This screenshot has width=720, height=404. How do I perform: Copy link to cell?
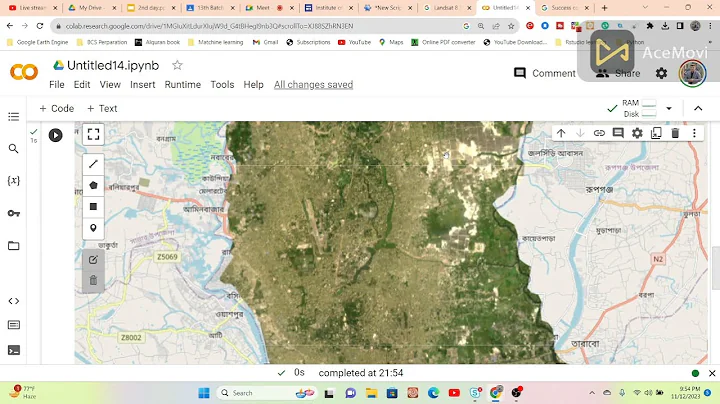click(x=599, y=133)
